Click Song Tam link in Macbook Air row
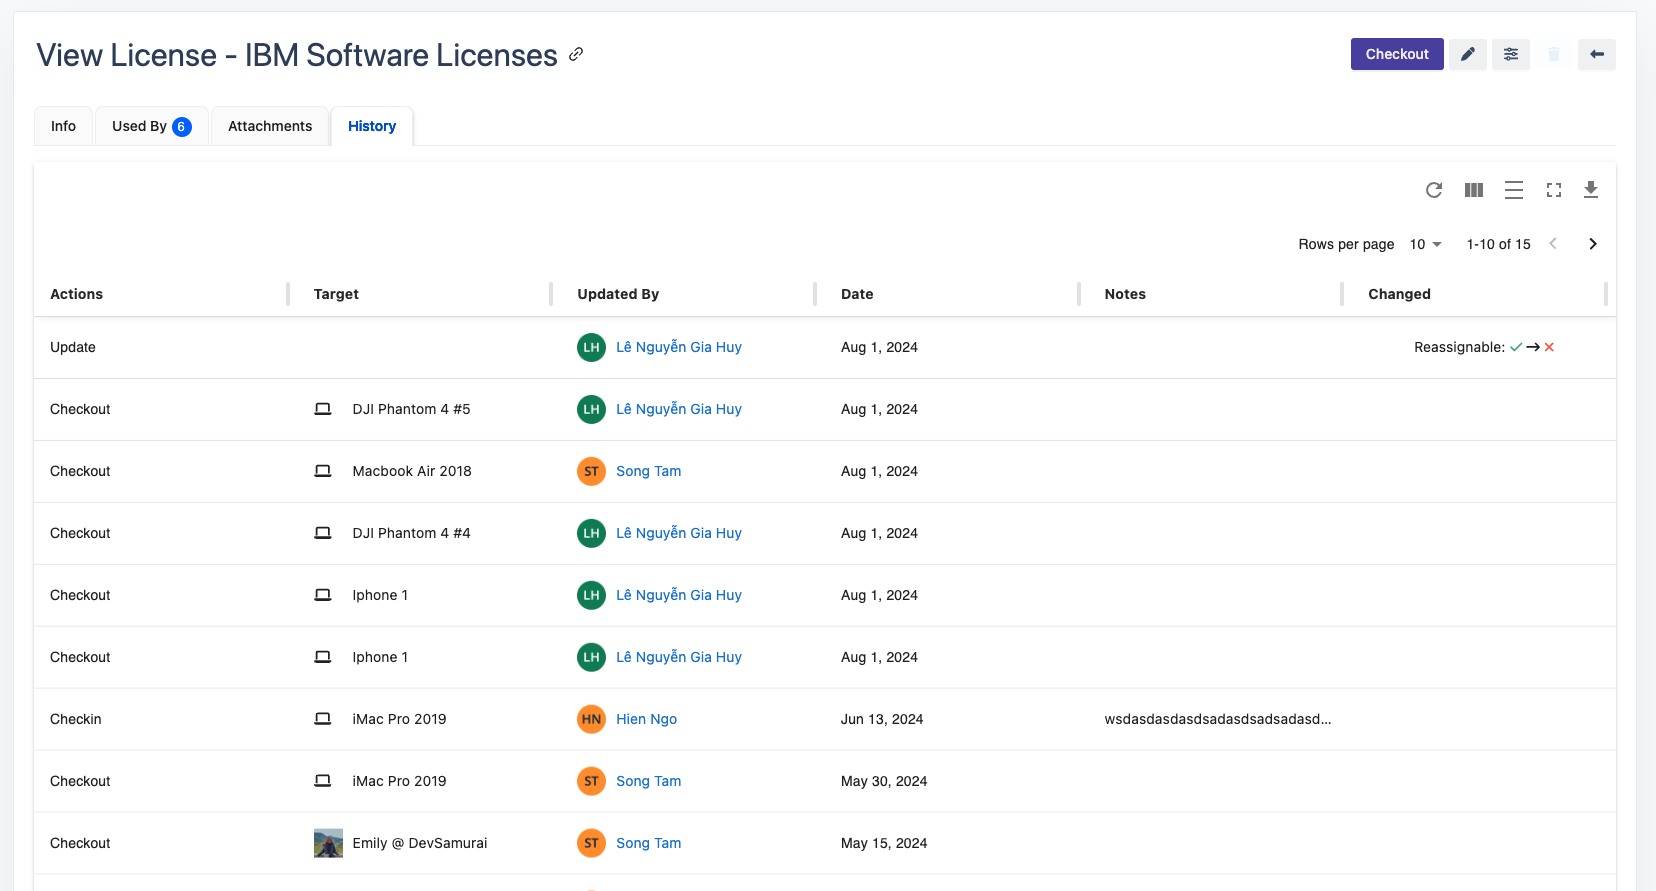The width and height of the screenshot is (1656, 891). (648, 471)
